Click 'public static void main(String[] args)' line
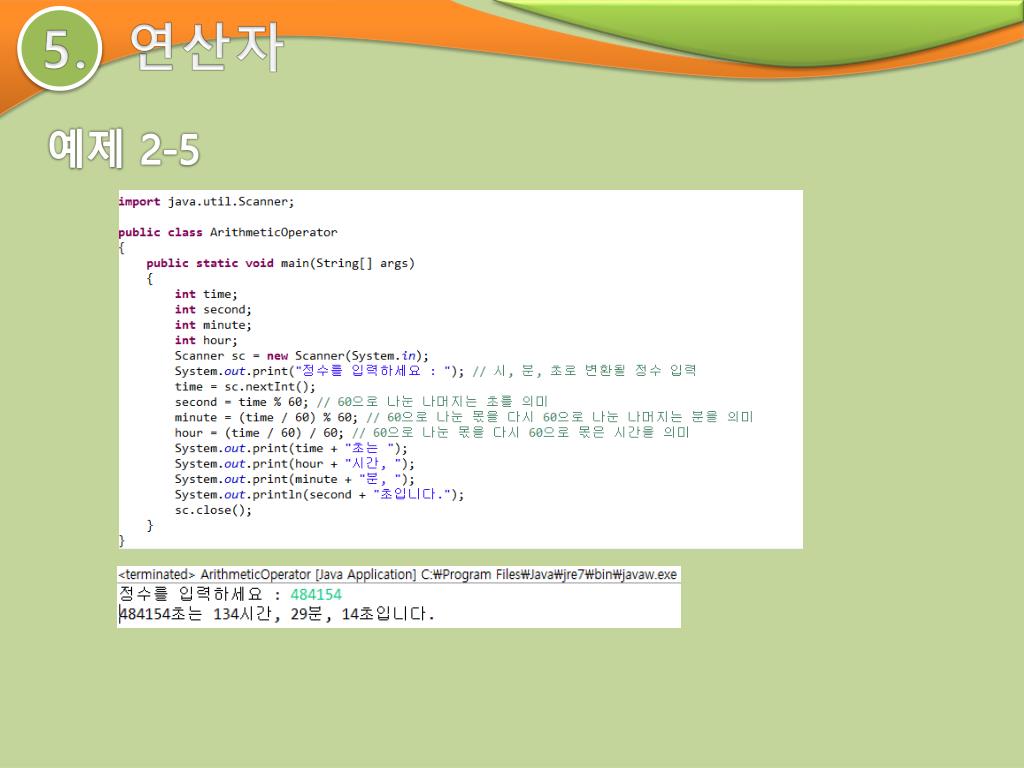Screen dimensions: 1024x768 [x=280, y=263]
